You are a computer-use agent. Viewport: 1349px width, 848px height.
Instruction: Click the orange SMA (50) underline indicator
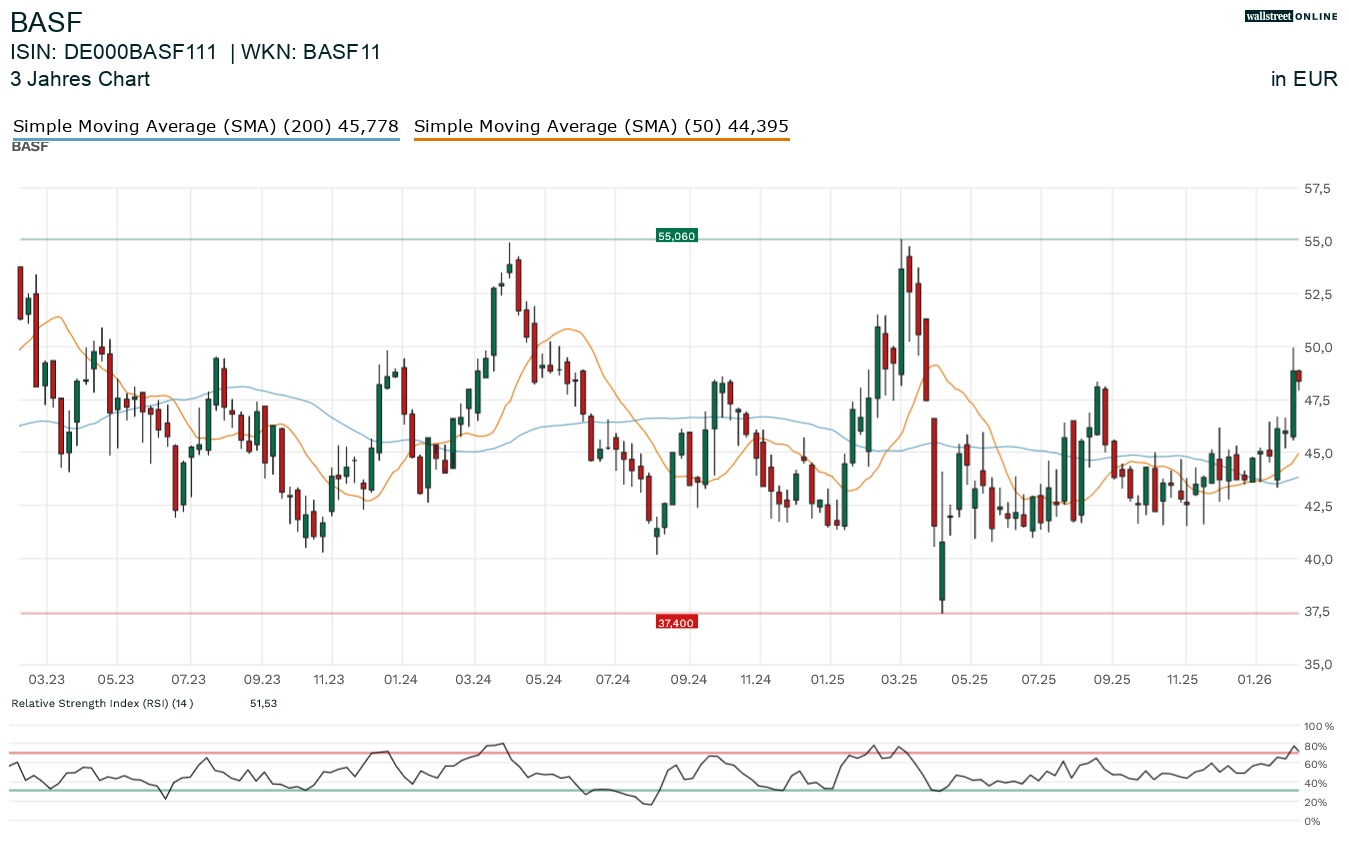coord(601,139)
